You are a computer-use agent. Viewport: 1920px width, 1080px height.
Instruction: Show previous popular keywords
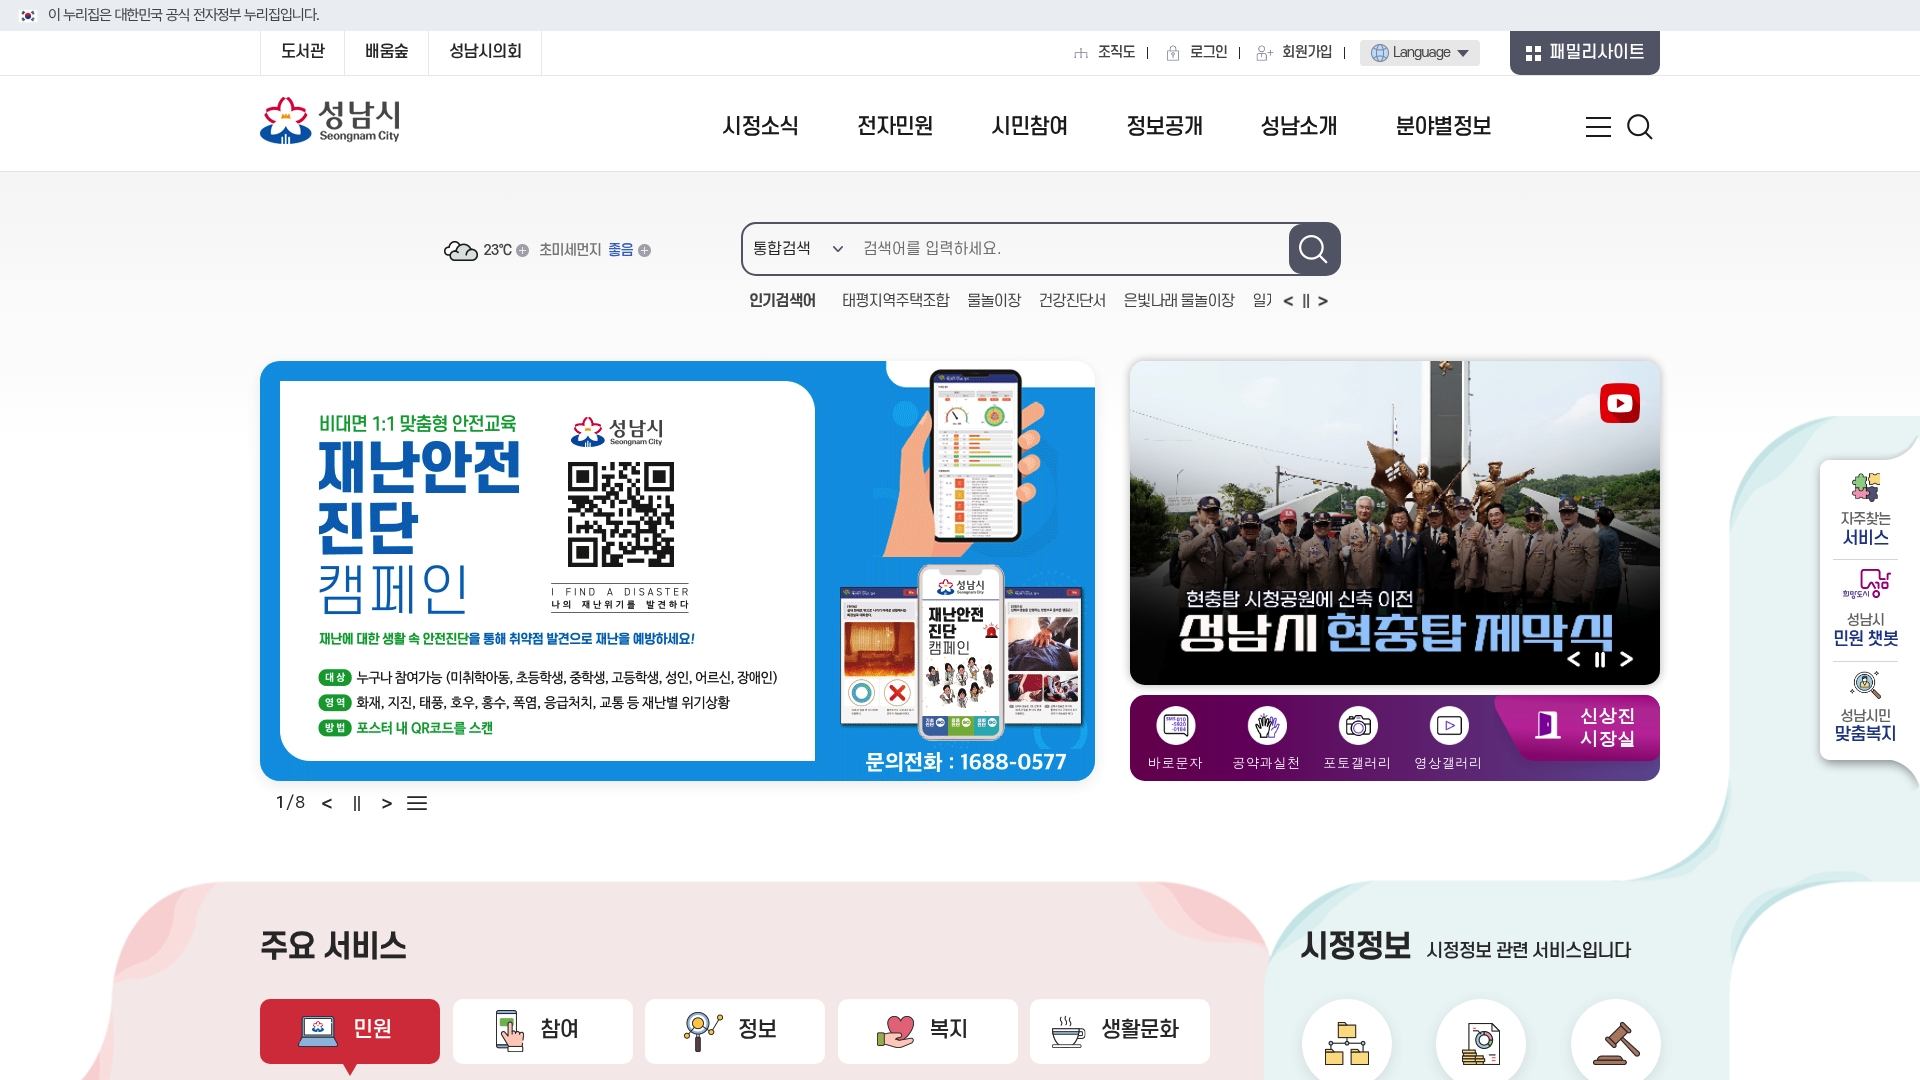[x=1288, y=301]
